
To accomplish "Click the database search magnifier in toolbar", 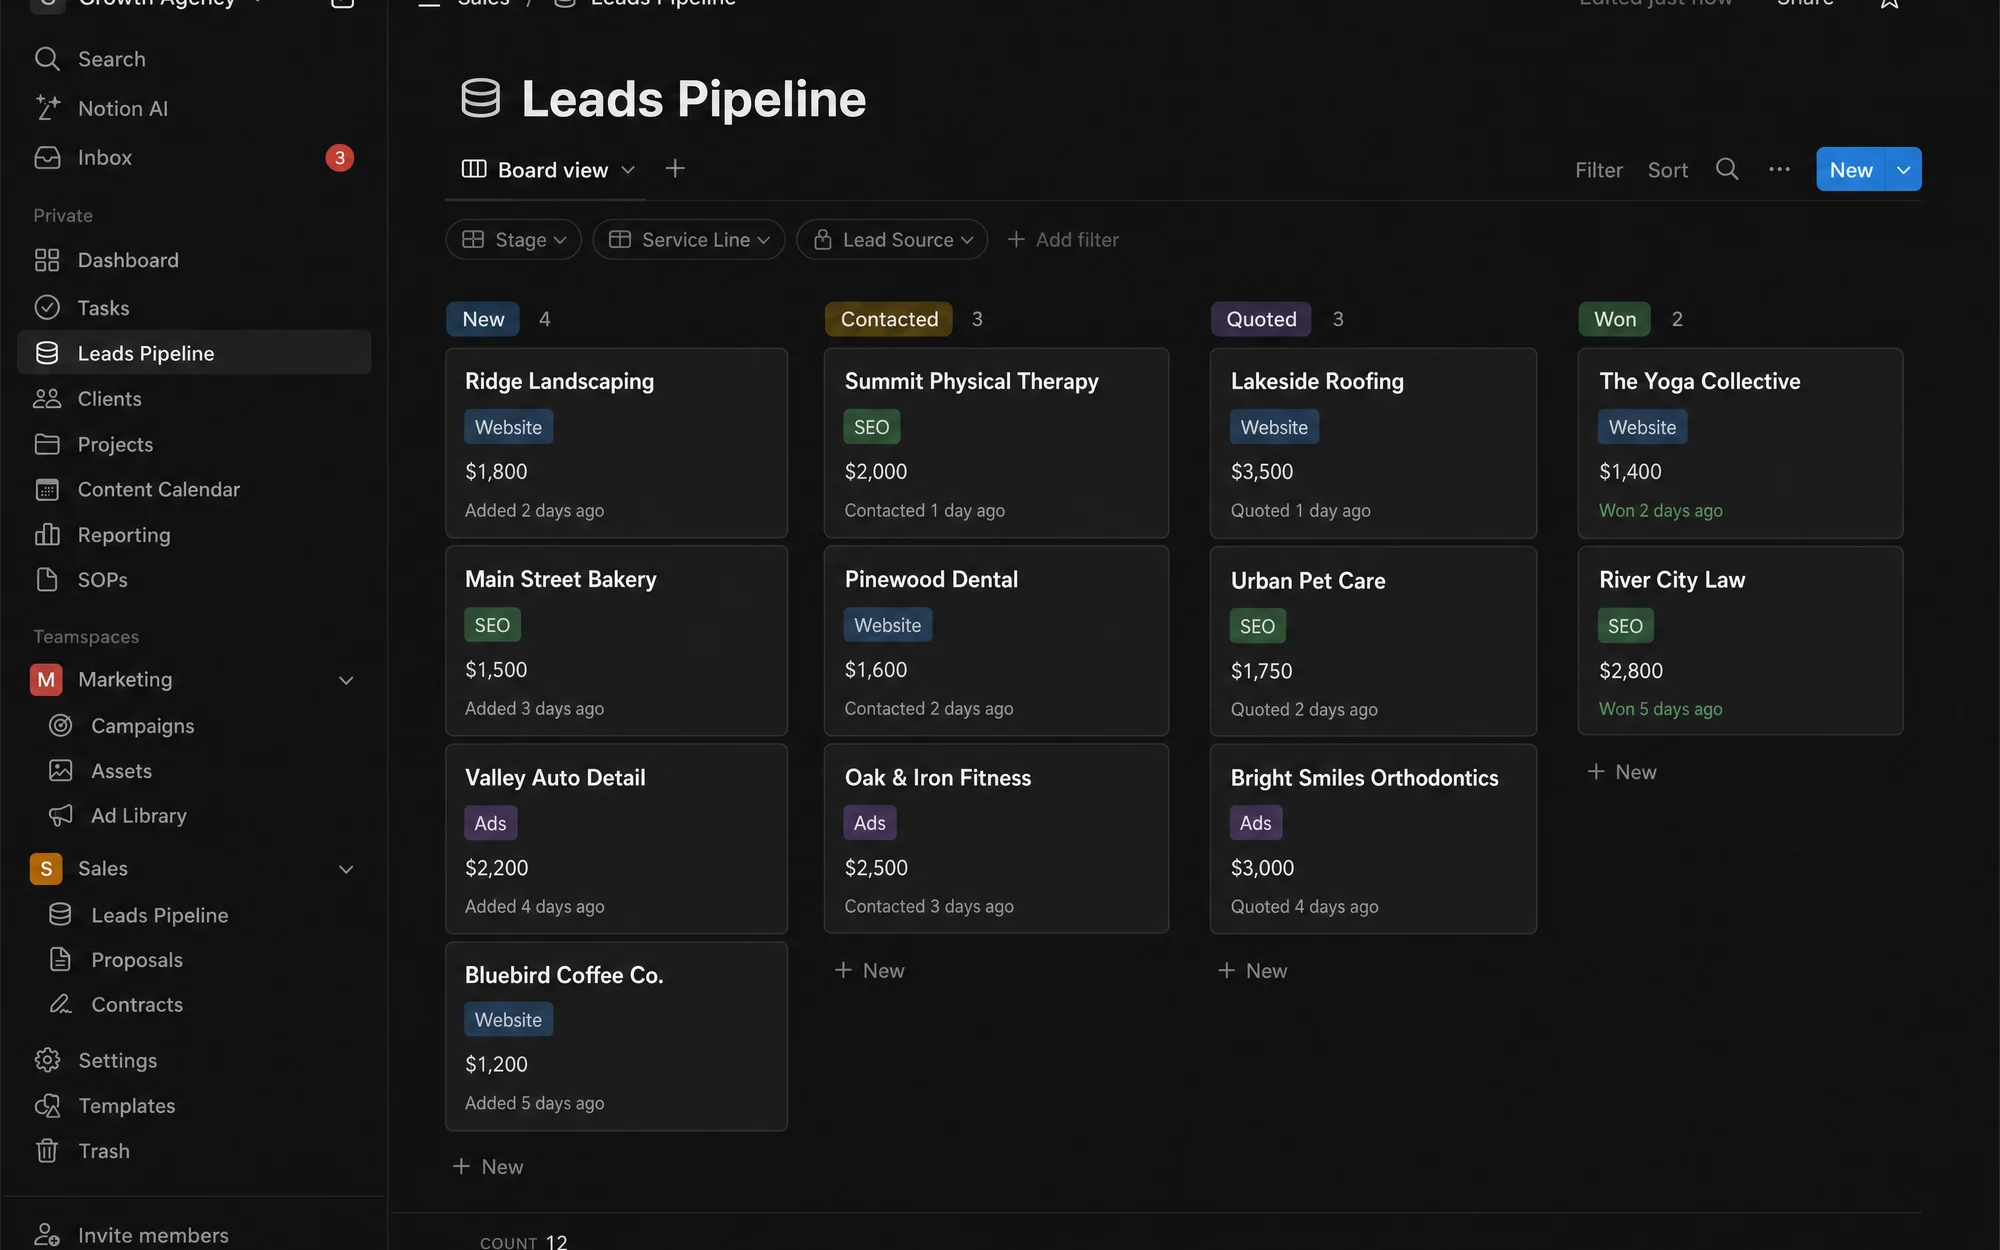I will click(1727, 169).
